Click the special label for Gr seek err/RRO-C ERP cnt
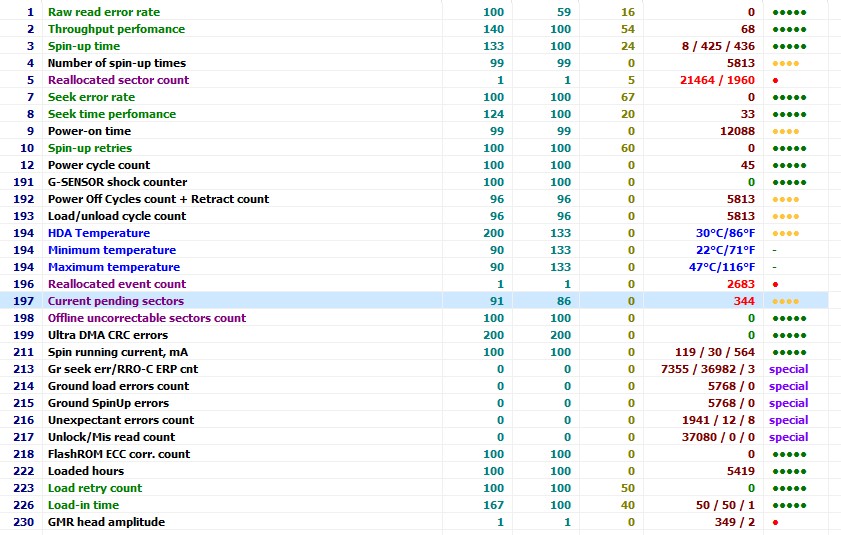 (788, 369)
